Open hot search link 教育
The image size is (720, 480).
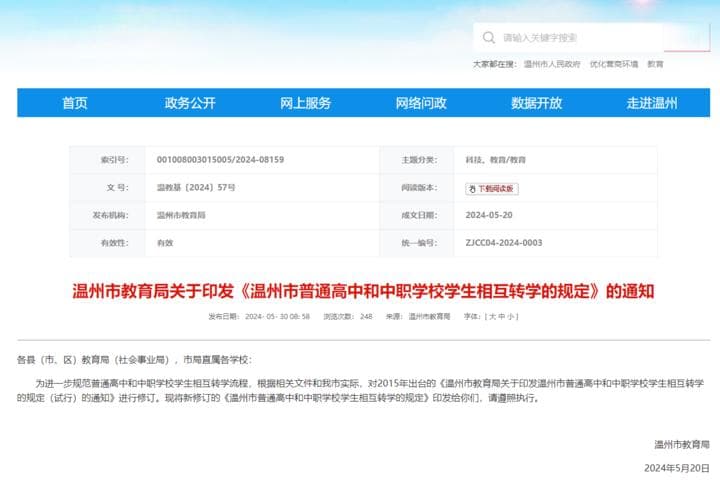coord(655,64)
